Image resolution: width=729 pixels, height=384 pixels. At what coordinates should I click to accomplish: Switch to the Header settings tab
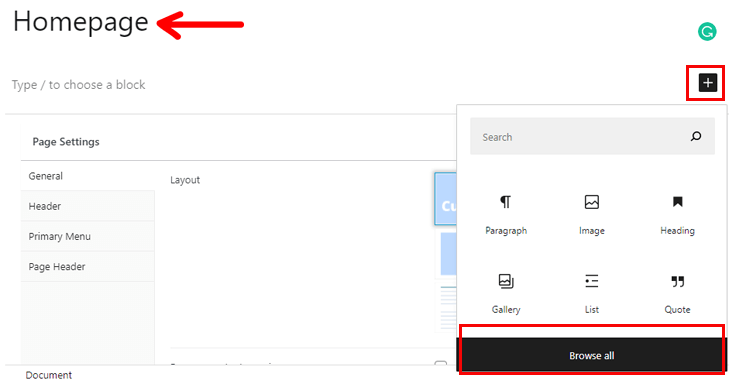[x=87, y=206]
